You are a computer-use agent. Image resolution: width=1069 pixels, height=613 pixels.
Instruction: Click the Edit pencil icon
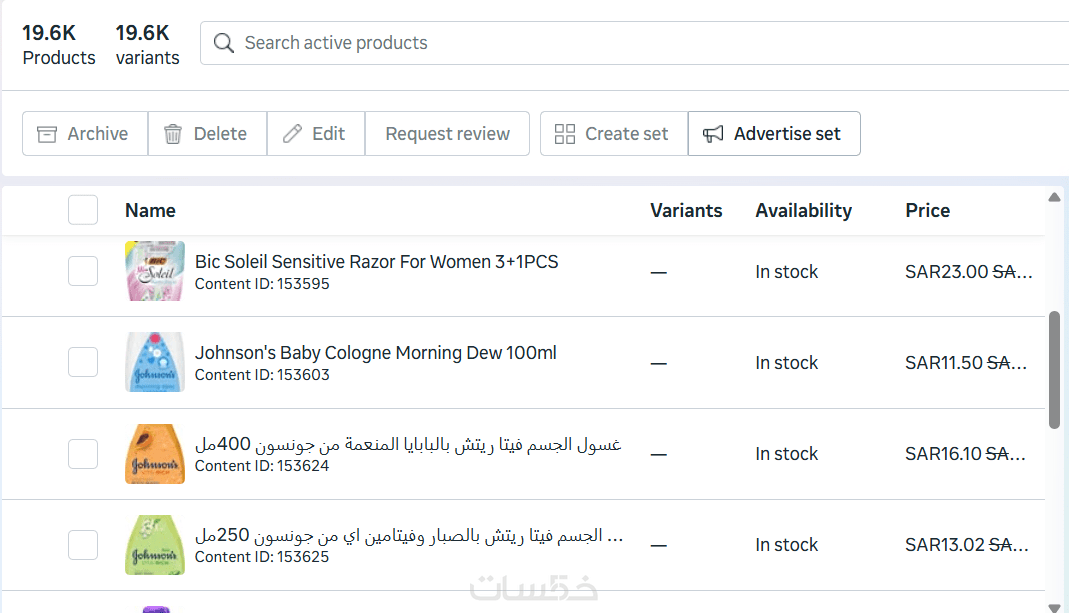tap(292, 134)
